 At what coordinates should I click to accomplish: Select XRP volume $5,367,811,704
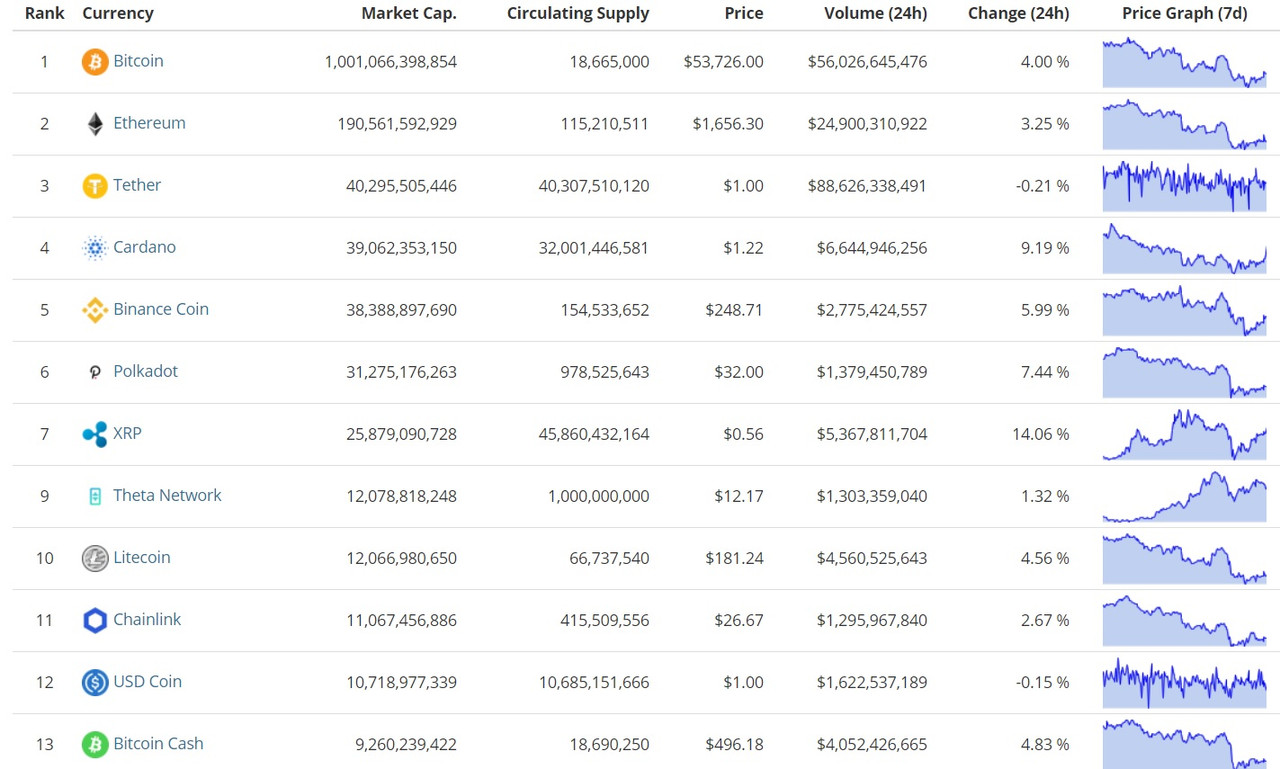pyautogui.click(x=872, y=434)
